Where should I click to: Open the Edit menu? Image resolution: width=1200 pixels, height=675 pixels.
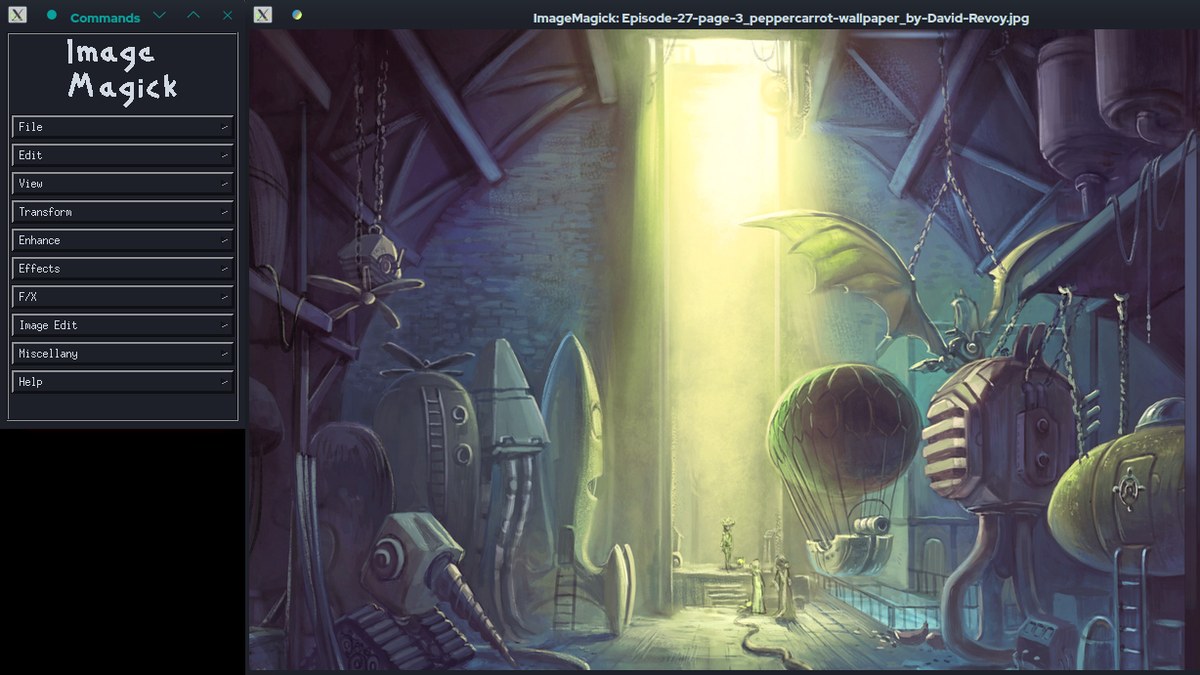tap(123, 155)
